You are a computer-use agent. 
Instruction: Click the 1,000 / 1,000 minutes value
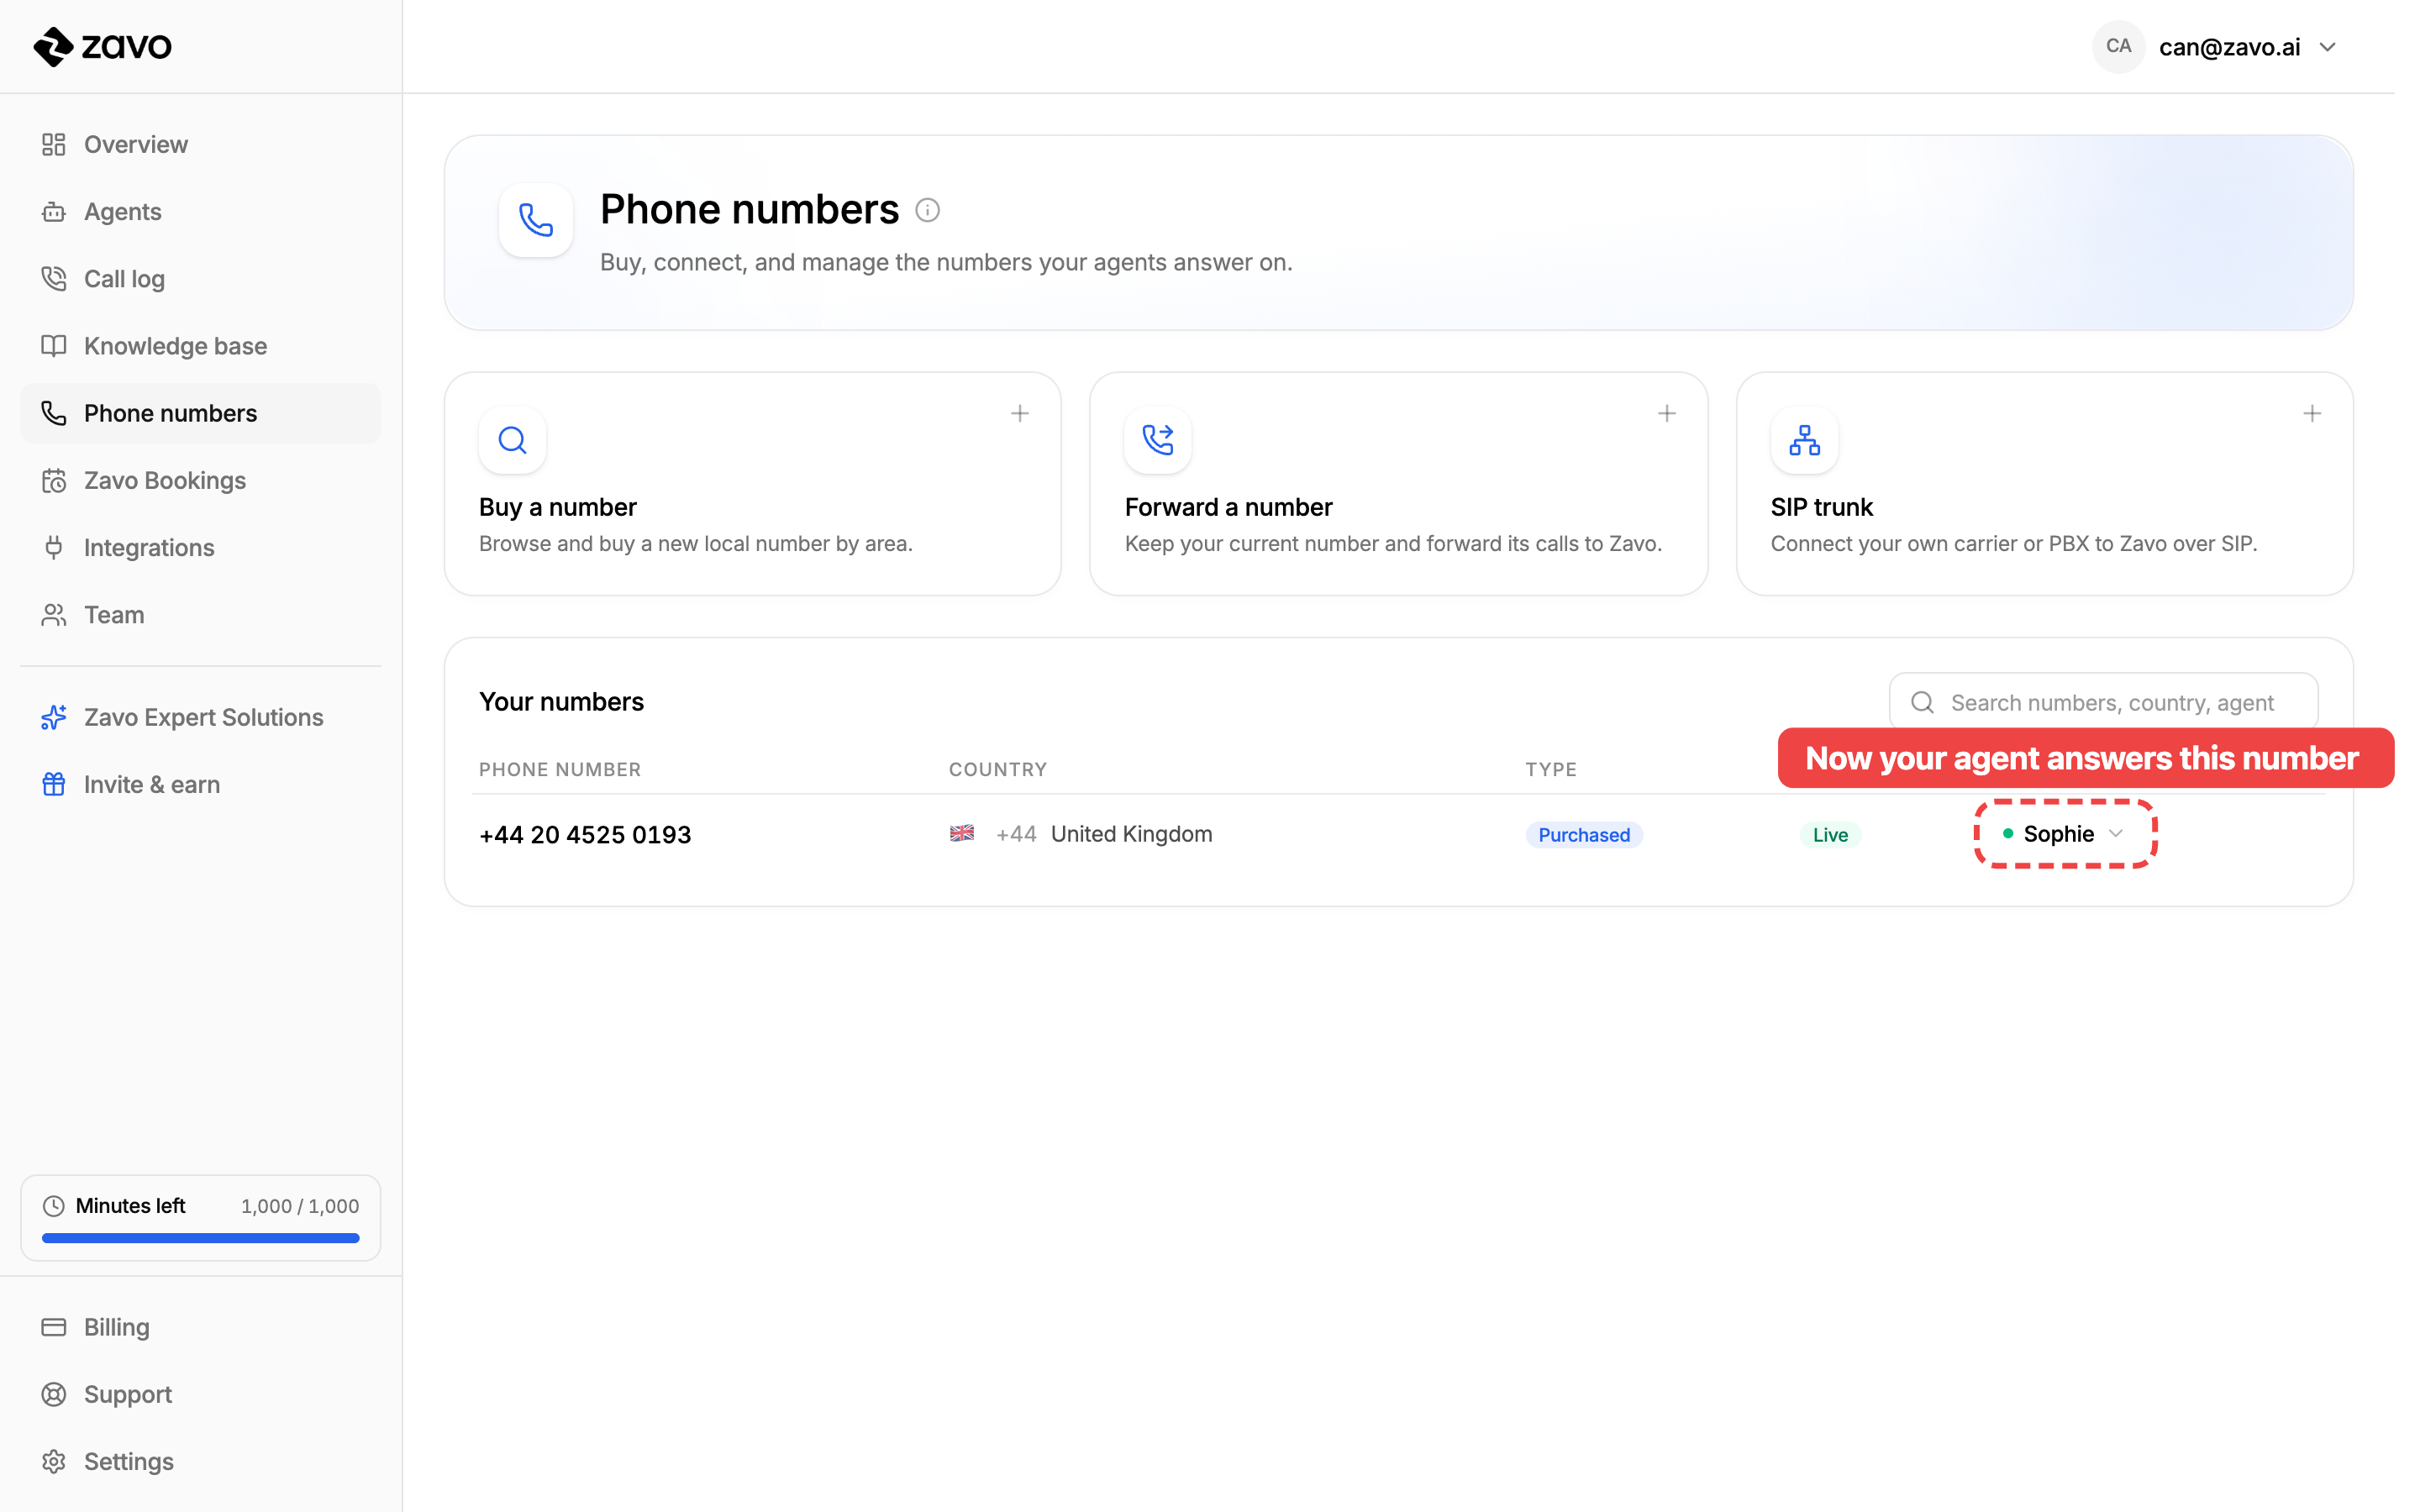click(x=300, y=1206)
